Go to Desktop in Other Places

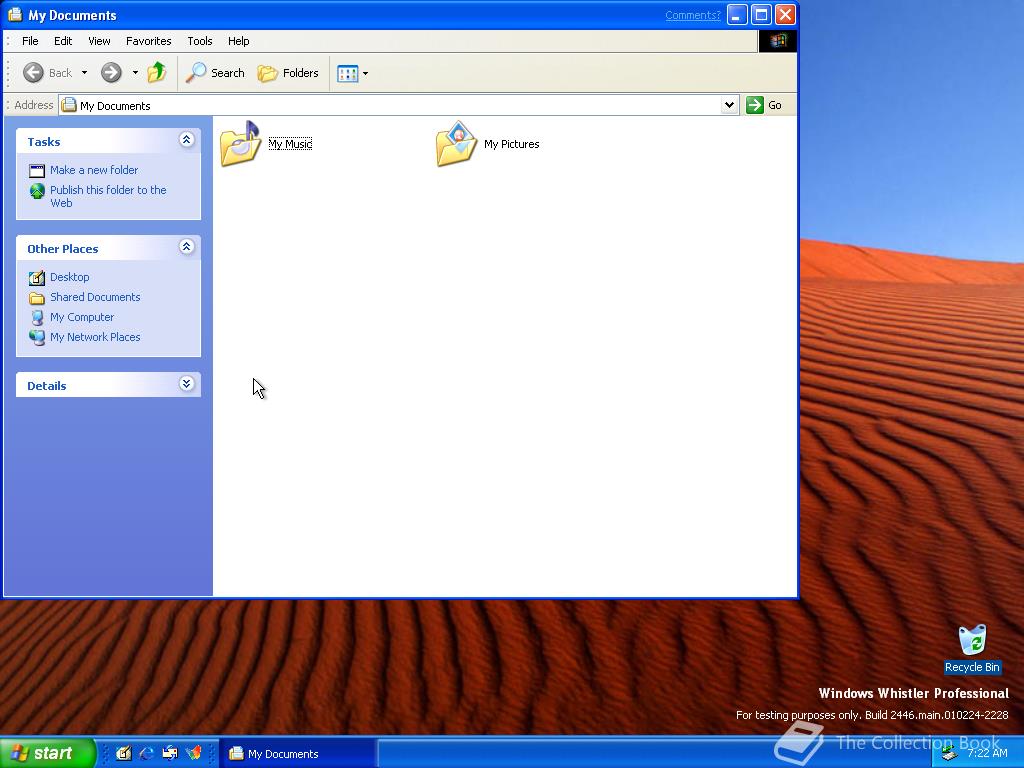coord(70,277)
